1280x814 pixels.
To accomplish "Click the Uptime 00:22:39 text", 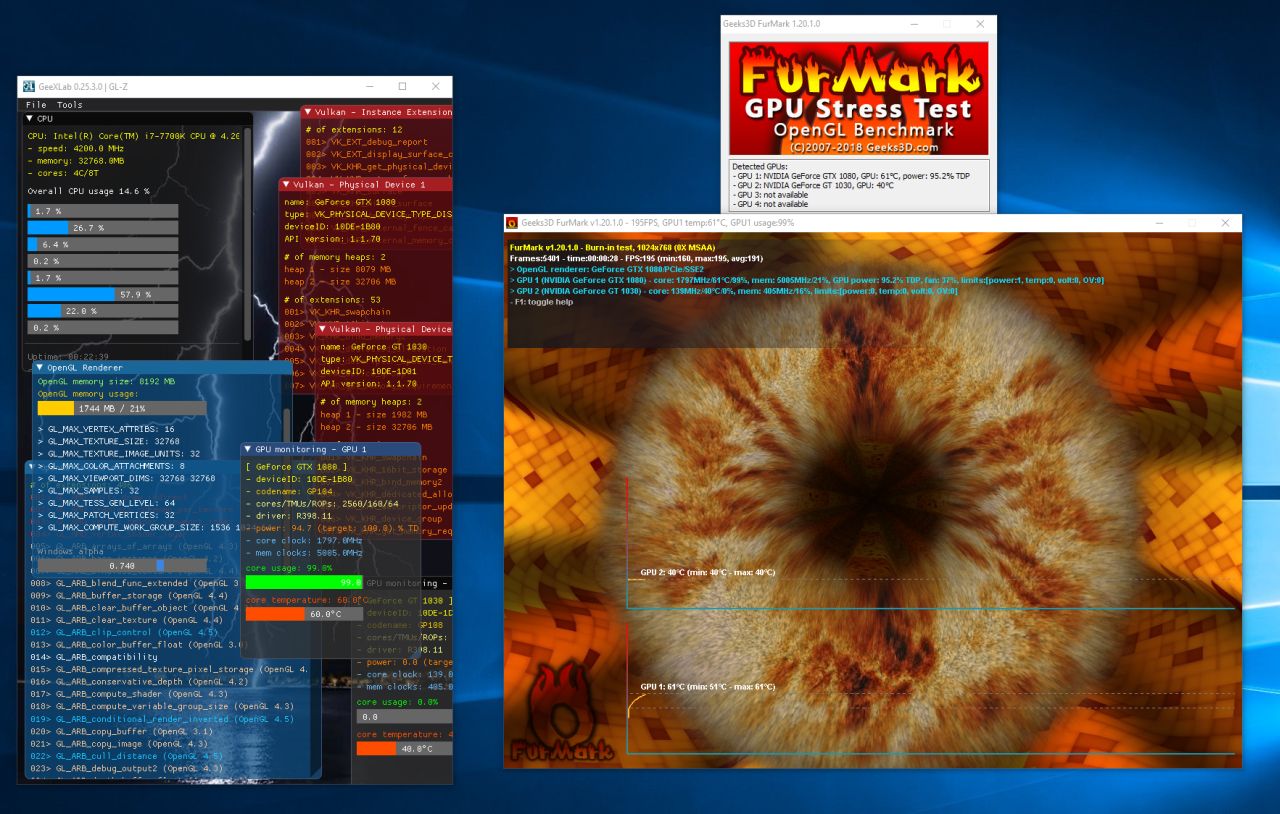I will pyautogui.click(x=68, y=356).
